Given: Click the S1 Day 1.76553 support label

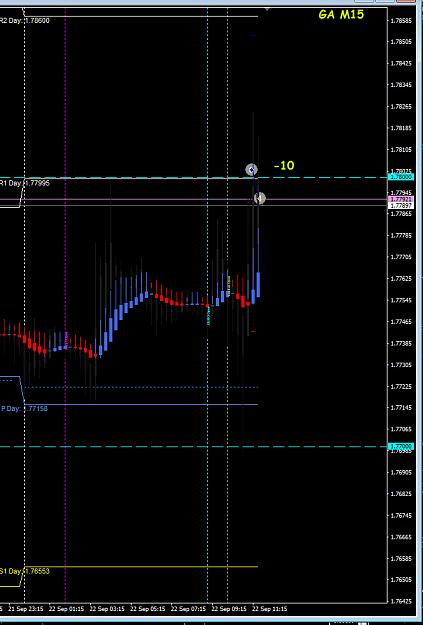Looking at the screenshot, I should pos(25,571).
